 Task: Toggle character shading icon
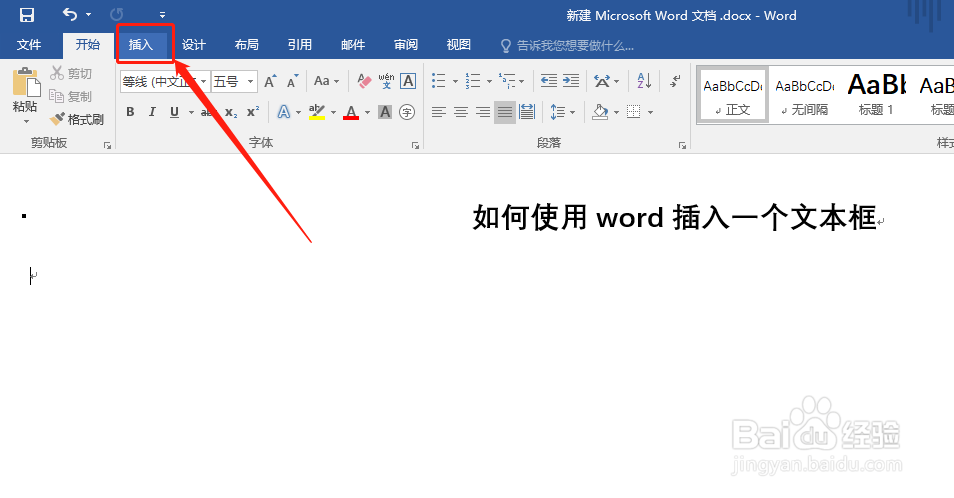(x=385, y=112)
